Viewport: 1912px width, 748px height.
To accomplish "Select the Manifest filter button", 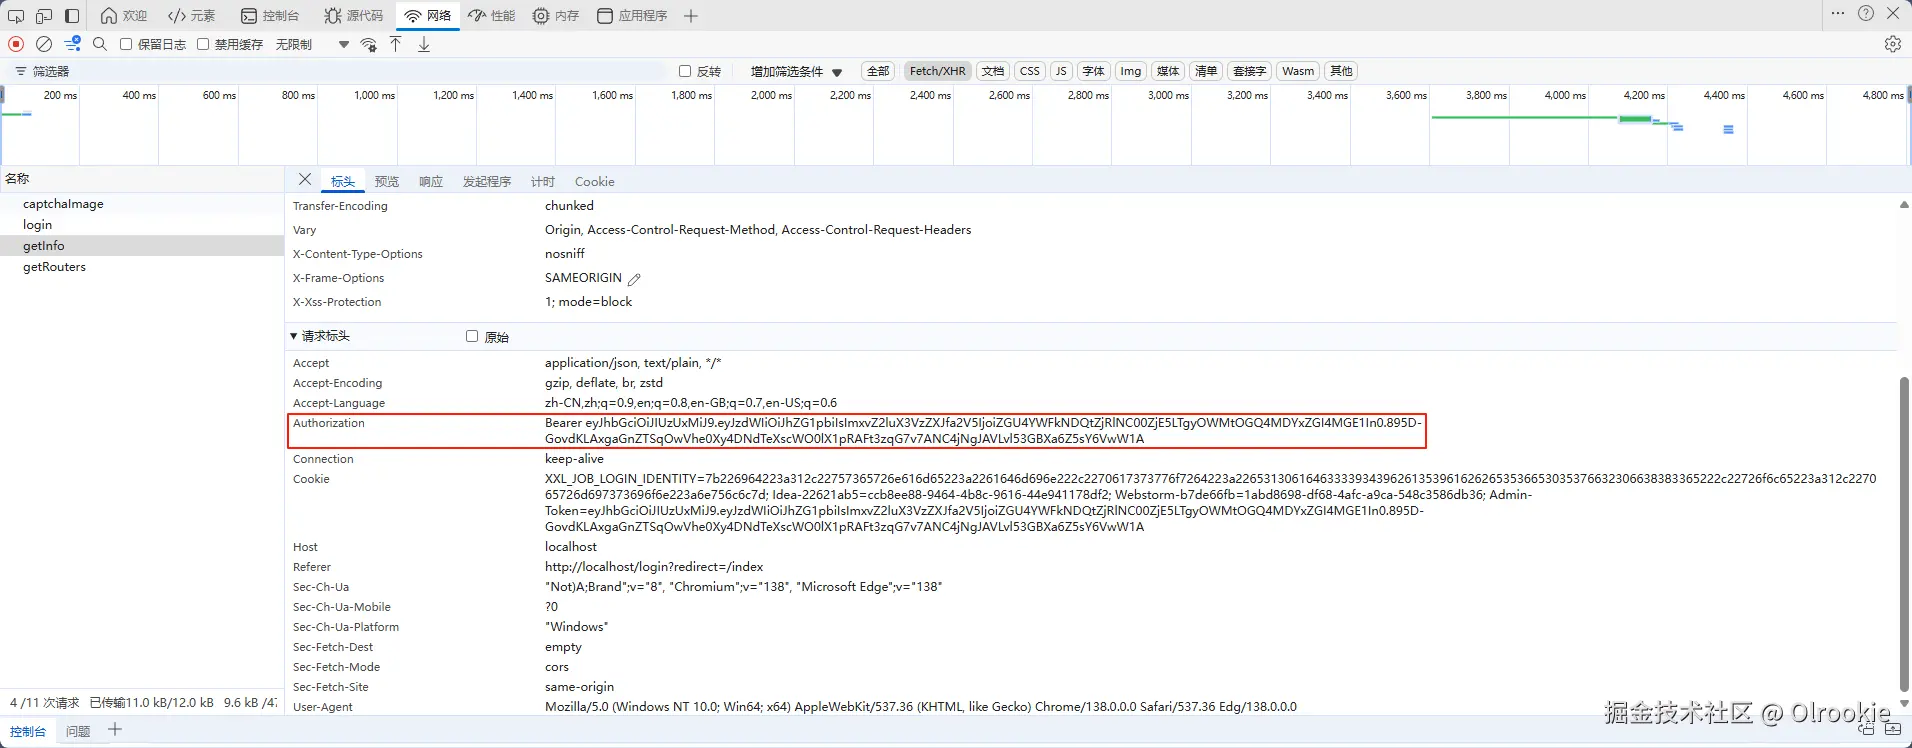I will [1206, 71].
